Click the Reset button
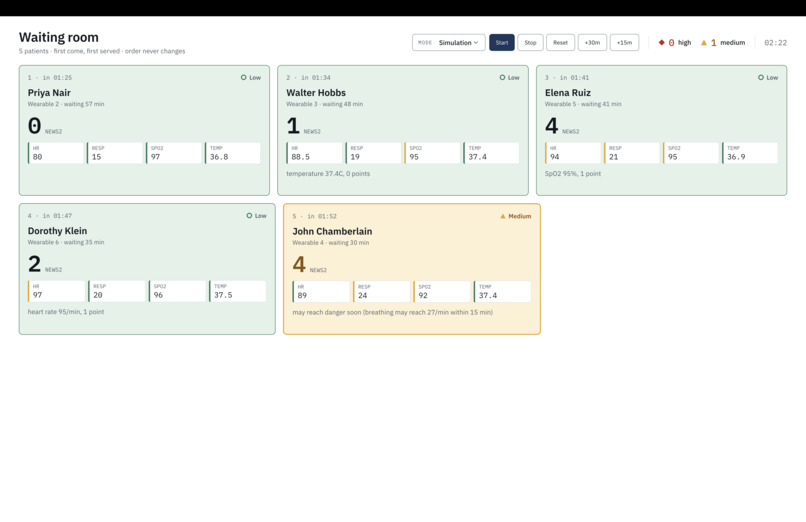 [x=560, y=43]
